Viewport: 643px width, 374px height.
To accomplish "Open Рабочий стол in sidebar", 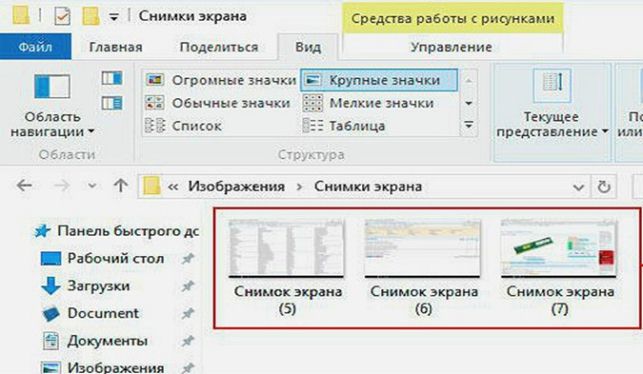I will 103,258.
